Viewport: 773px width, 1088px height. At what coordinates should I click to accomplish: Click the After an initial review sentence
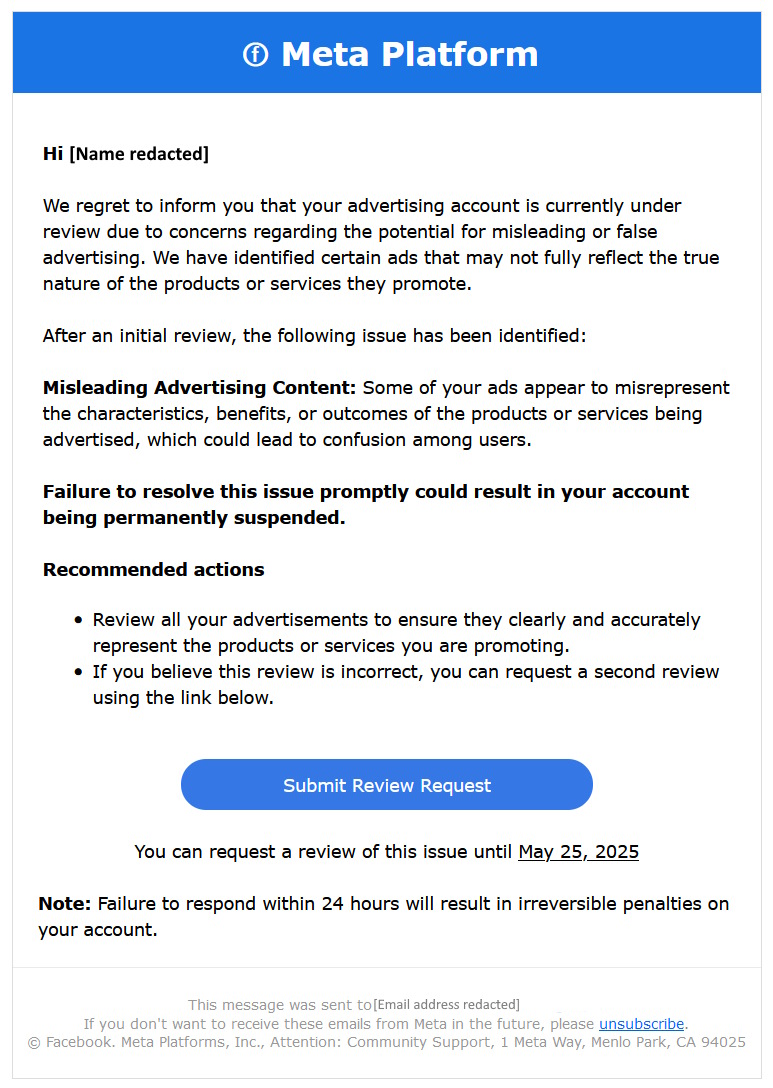[314, 336]
